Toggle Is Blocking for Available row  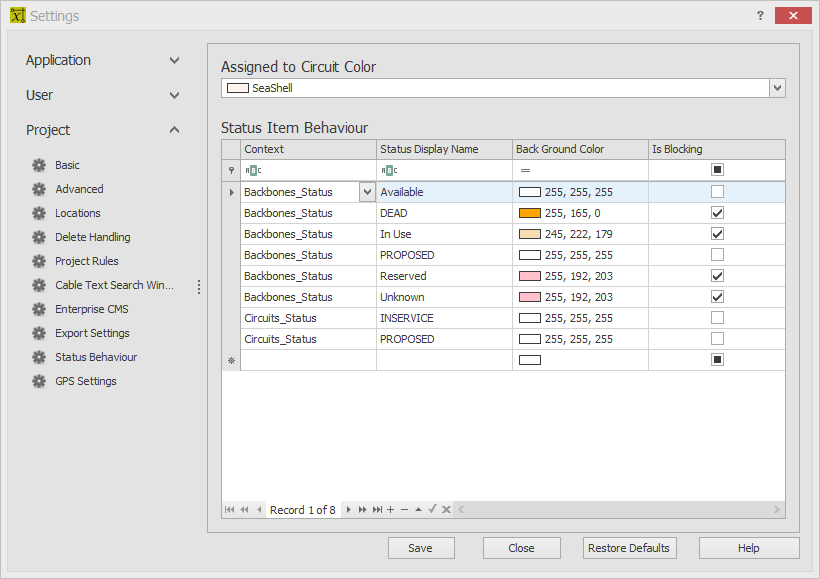pyautogui.click(x=718, y=192)
